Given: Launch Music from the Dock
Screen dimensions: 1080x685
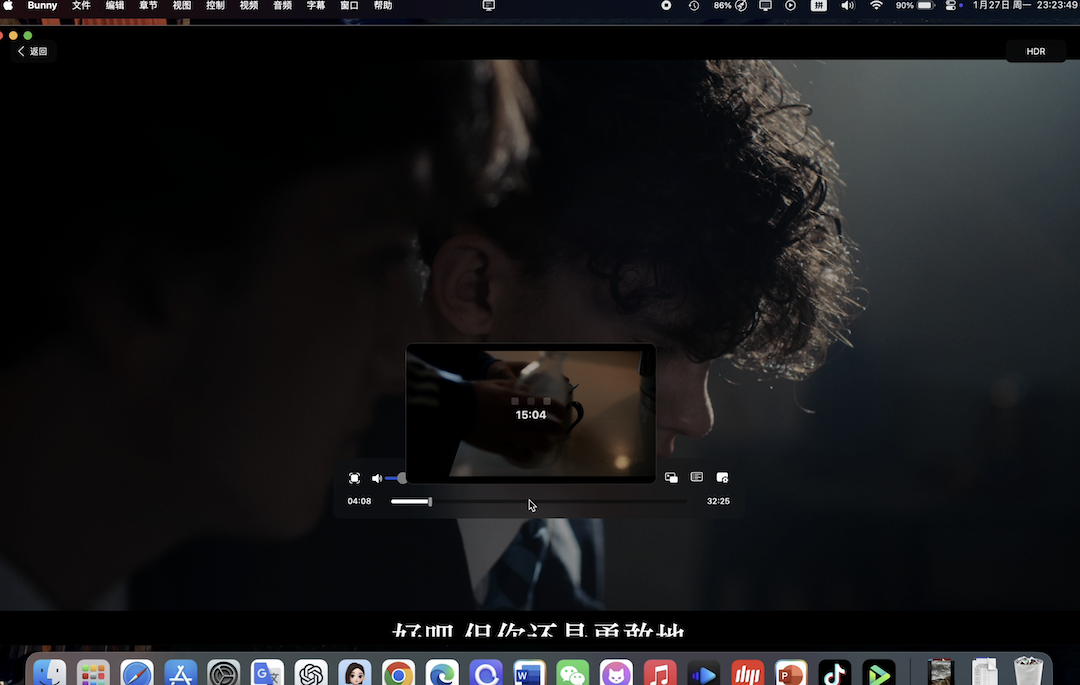Looking at the screenshot, I should (x=660, y=673).
